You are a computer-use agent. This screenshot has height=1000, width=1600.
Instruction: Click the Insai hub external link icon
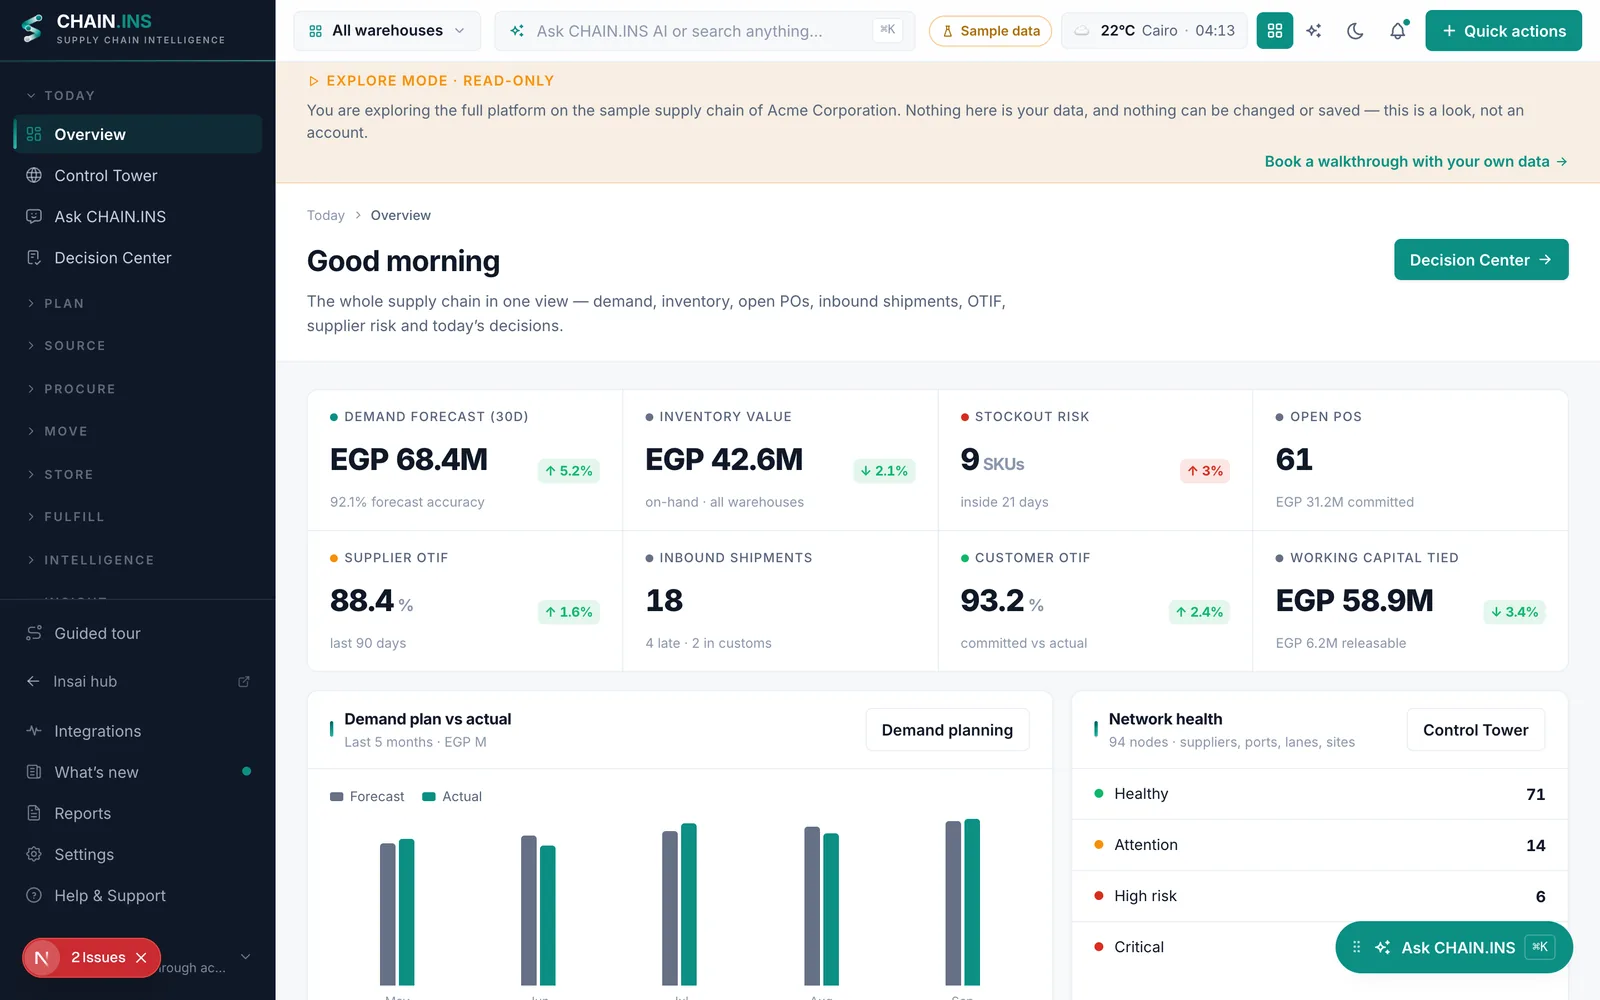[244, 681]
